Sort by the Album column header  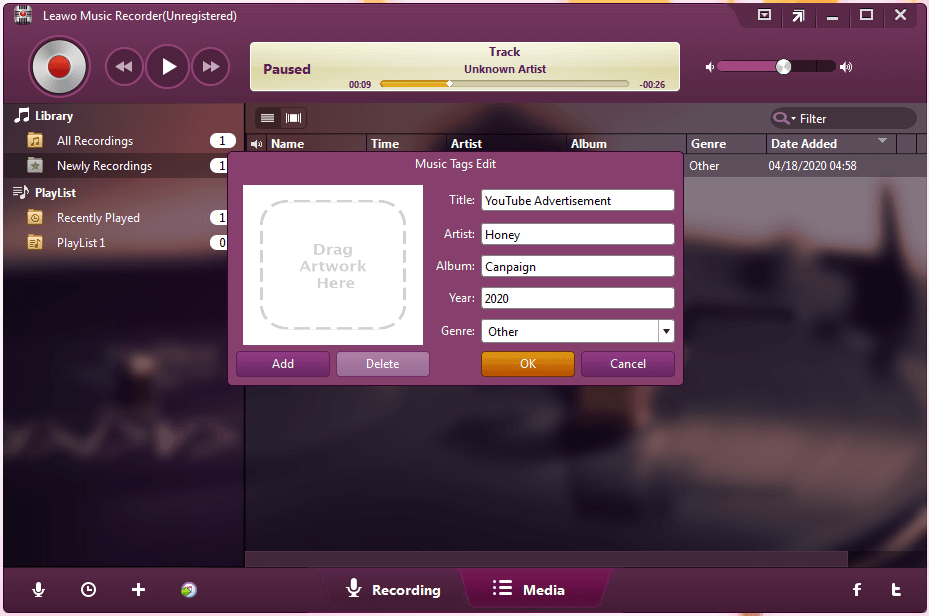tap(626, 144)
